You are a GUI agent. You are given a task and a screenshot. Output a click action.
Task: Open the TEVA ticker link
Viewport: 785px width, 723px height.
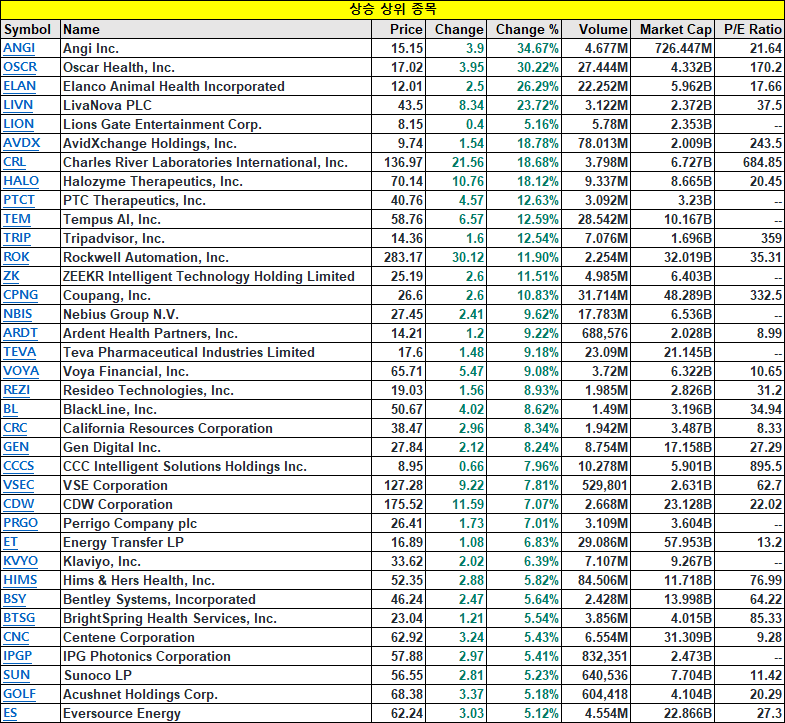pyautogui.click(x=20, y=352)
